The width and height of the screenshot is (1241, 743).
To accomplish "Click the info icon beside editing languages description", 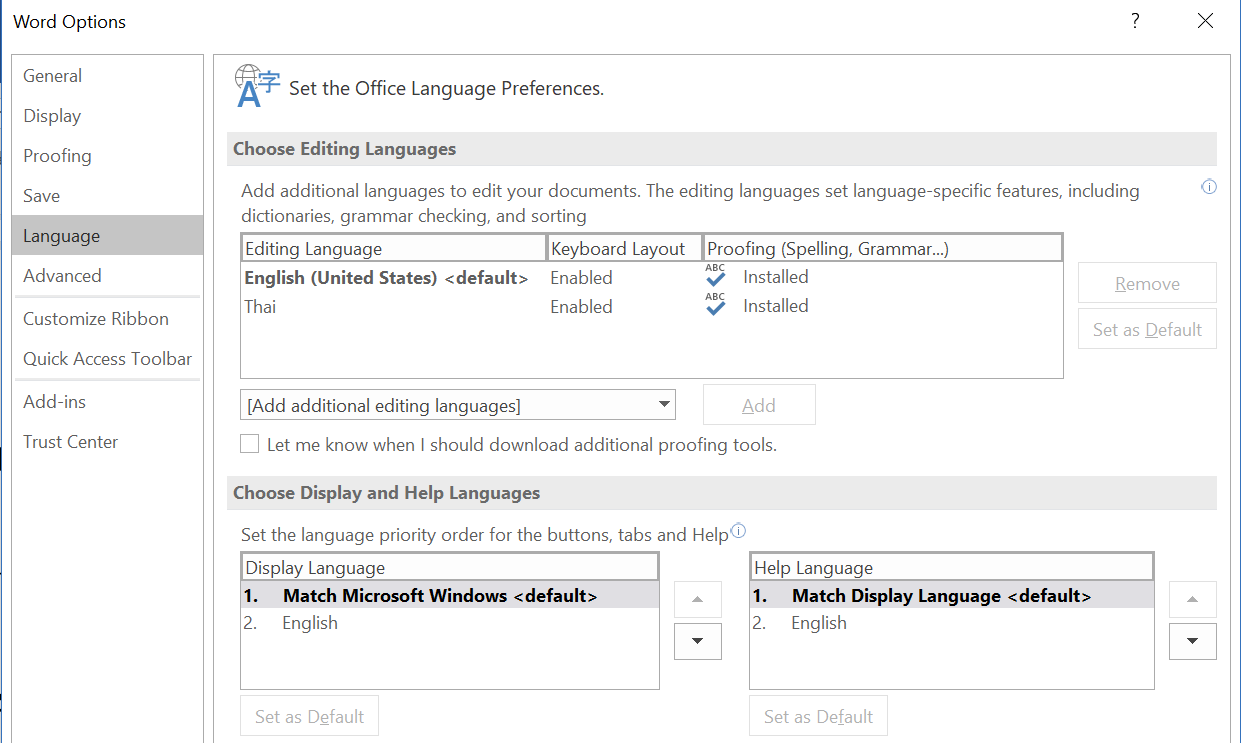I will click(1209, 187).
